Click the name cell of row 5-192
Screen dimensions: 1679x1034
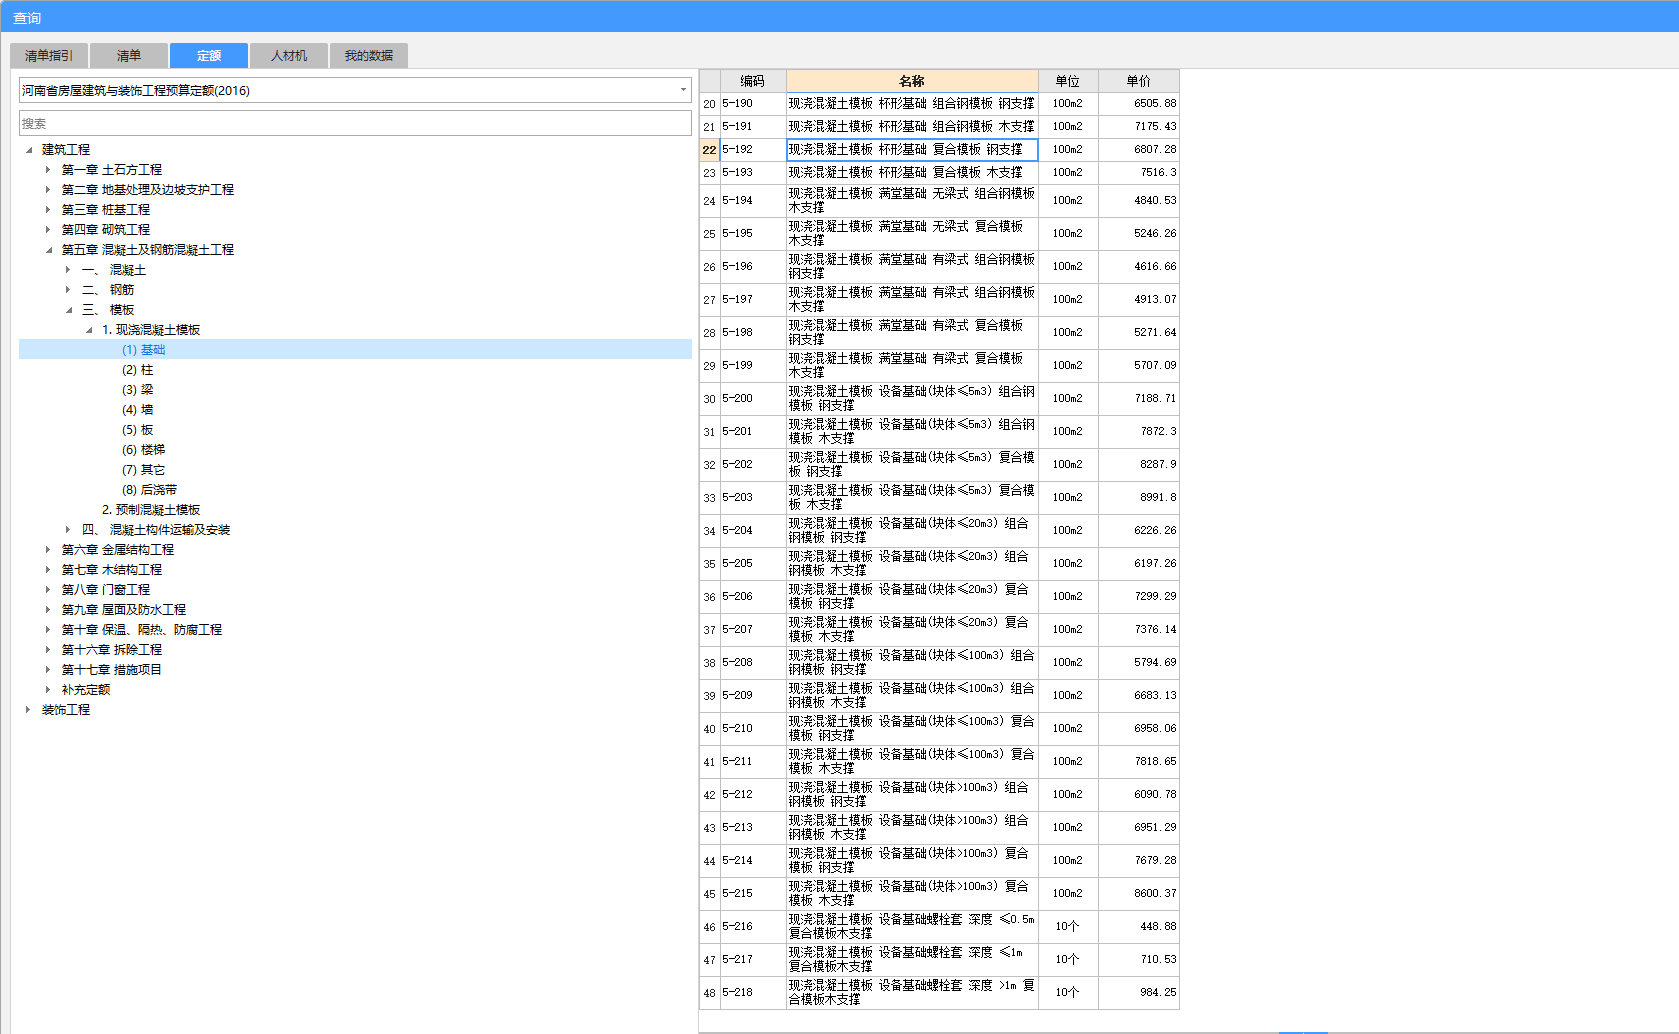[912, 150]
